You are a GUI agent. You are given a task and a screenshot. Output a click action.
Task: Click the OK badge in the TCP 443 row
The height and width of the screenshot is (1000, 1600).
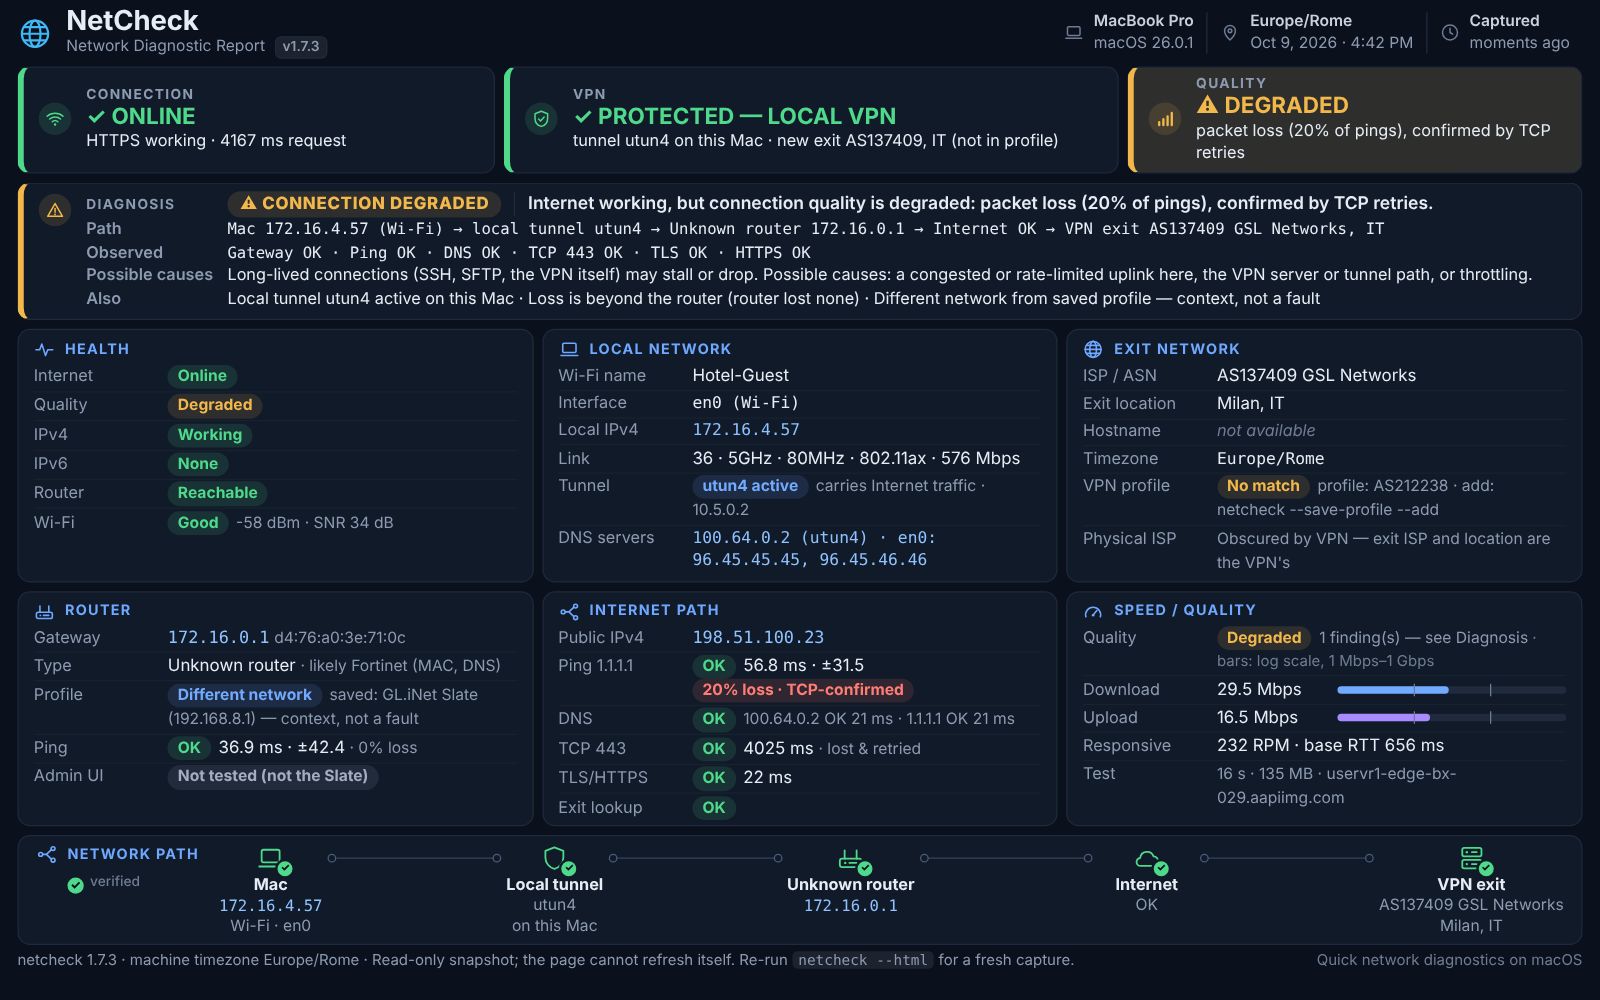coord(714,749)
